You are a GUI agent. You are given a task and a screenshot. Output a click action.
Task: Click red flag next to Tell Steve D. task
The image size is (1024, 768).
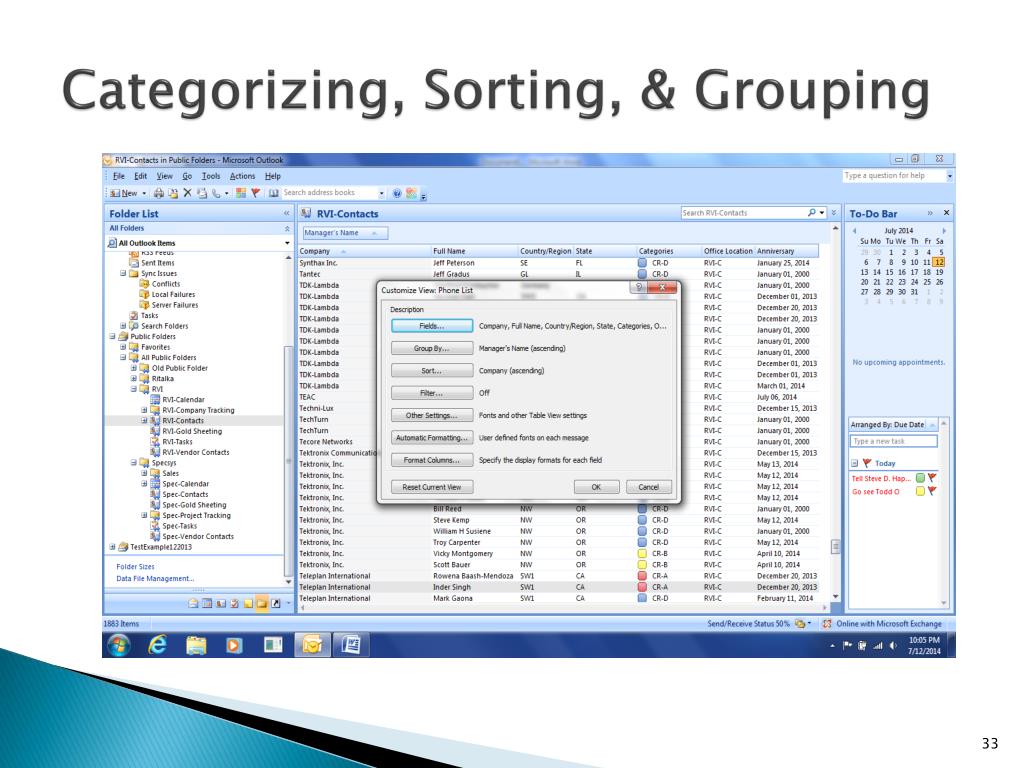[932, 478]
